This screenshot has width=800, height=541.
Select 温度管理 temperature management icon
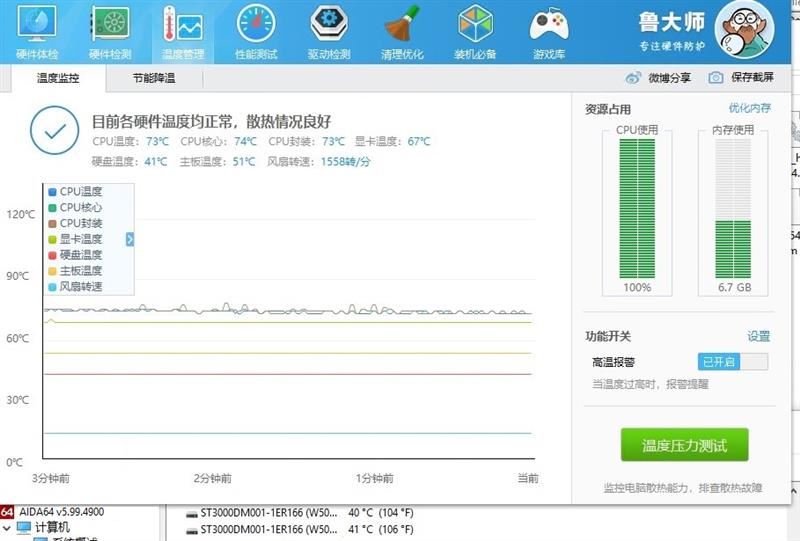point(183,23)
